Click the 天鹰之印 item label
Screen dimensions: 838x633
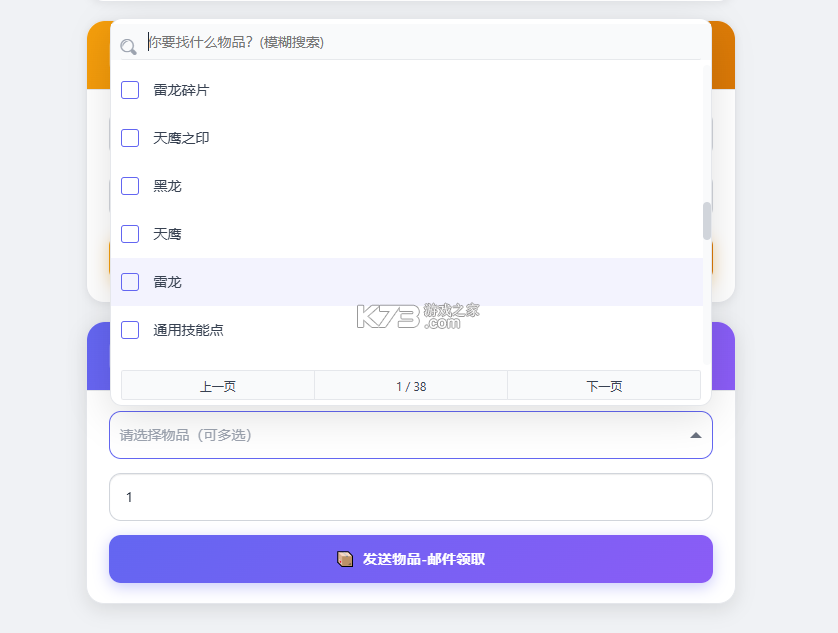(x=181, y=138)
